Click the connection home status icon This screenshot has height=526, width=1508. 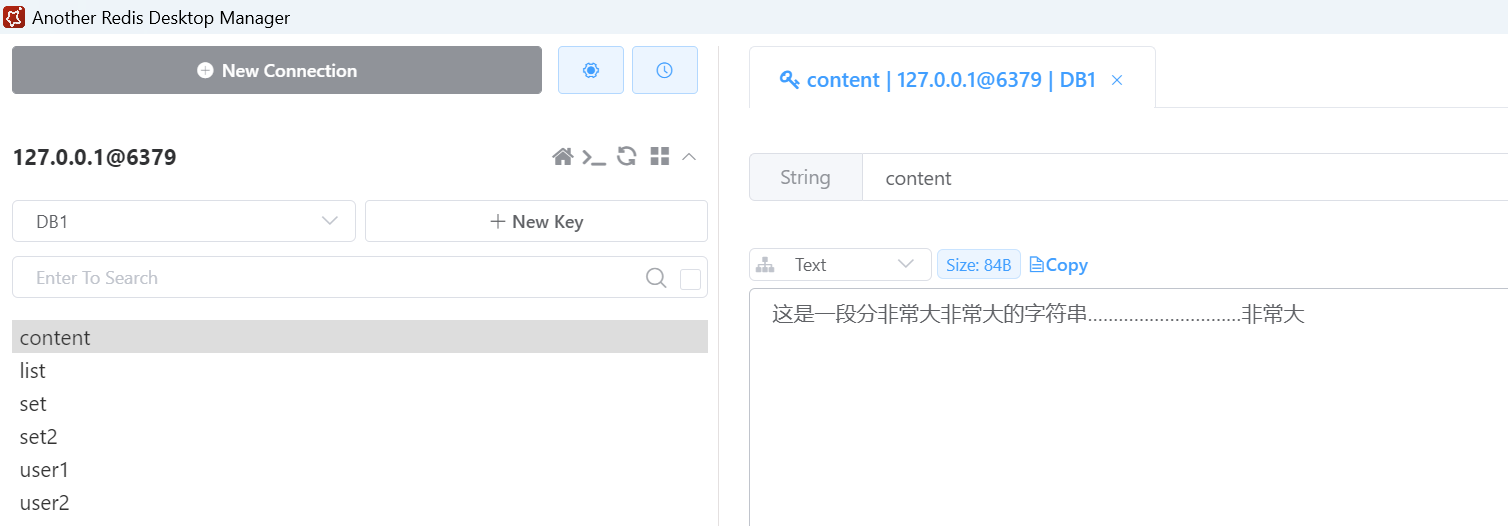(563, 157)
